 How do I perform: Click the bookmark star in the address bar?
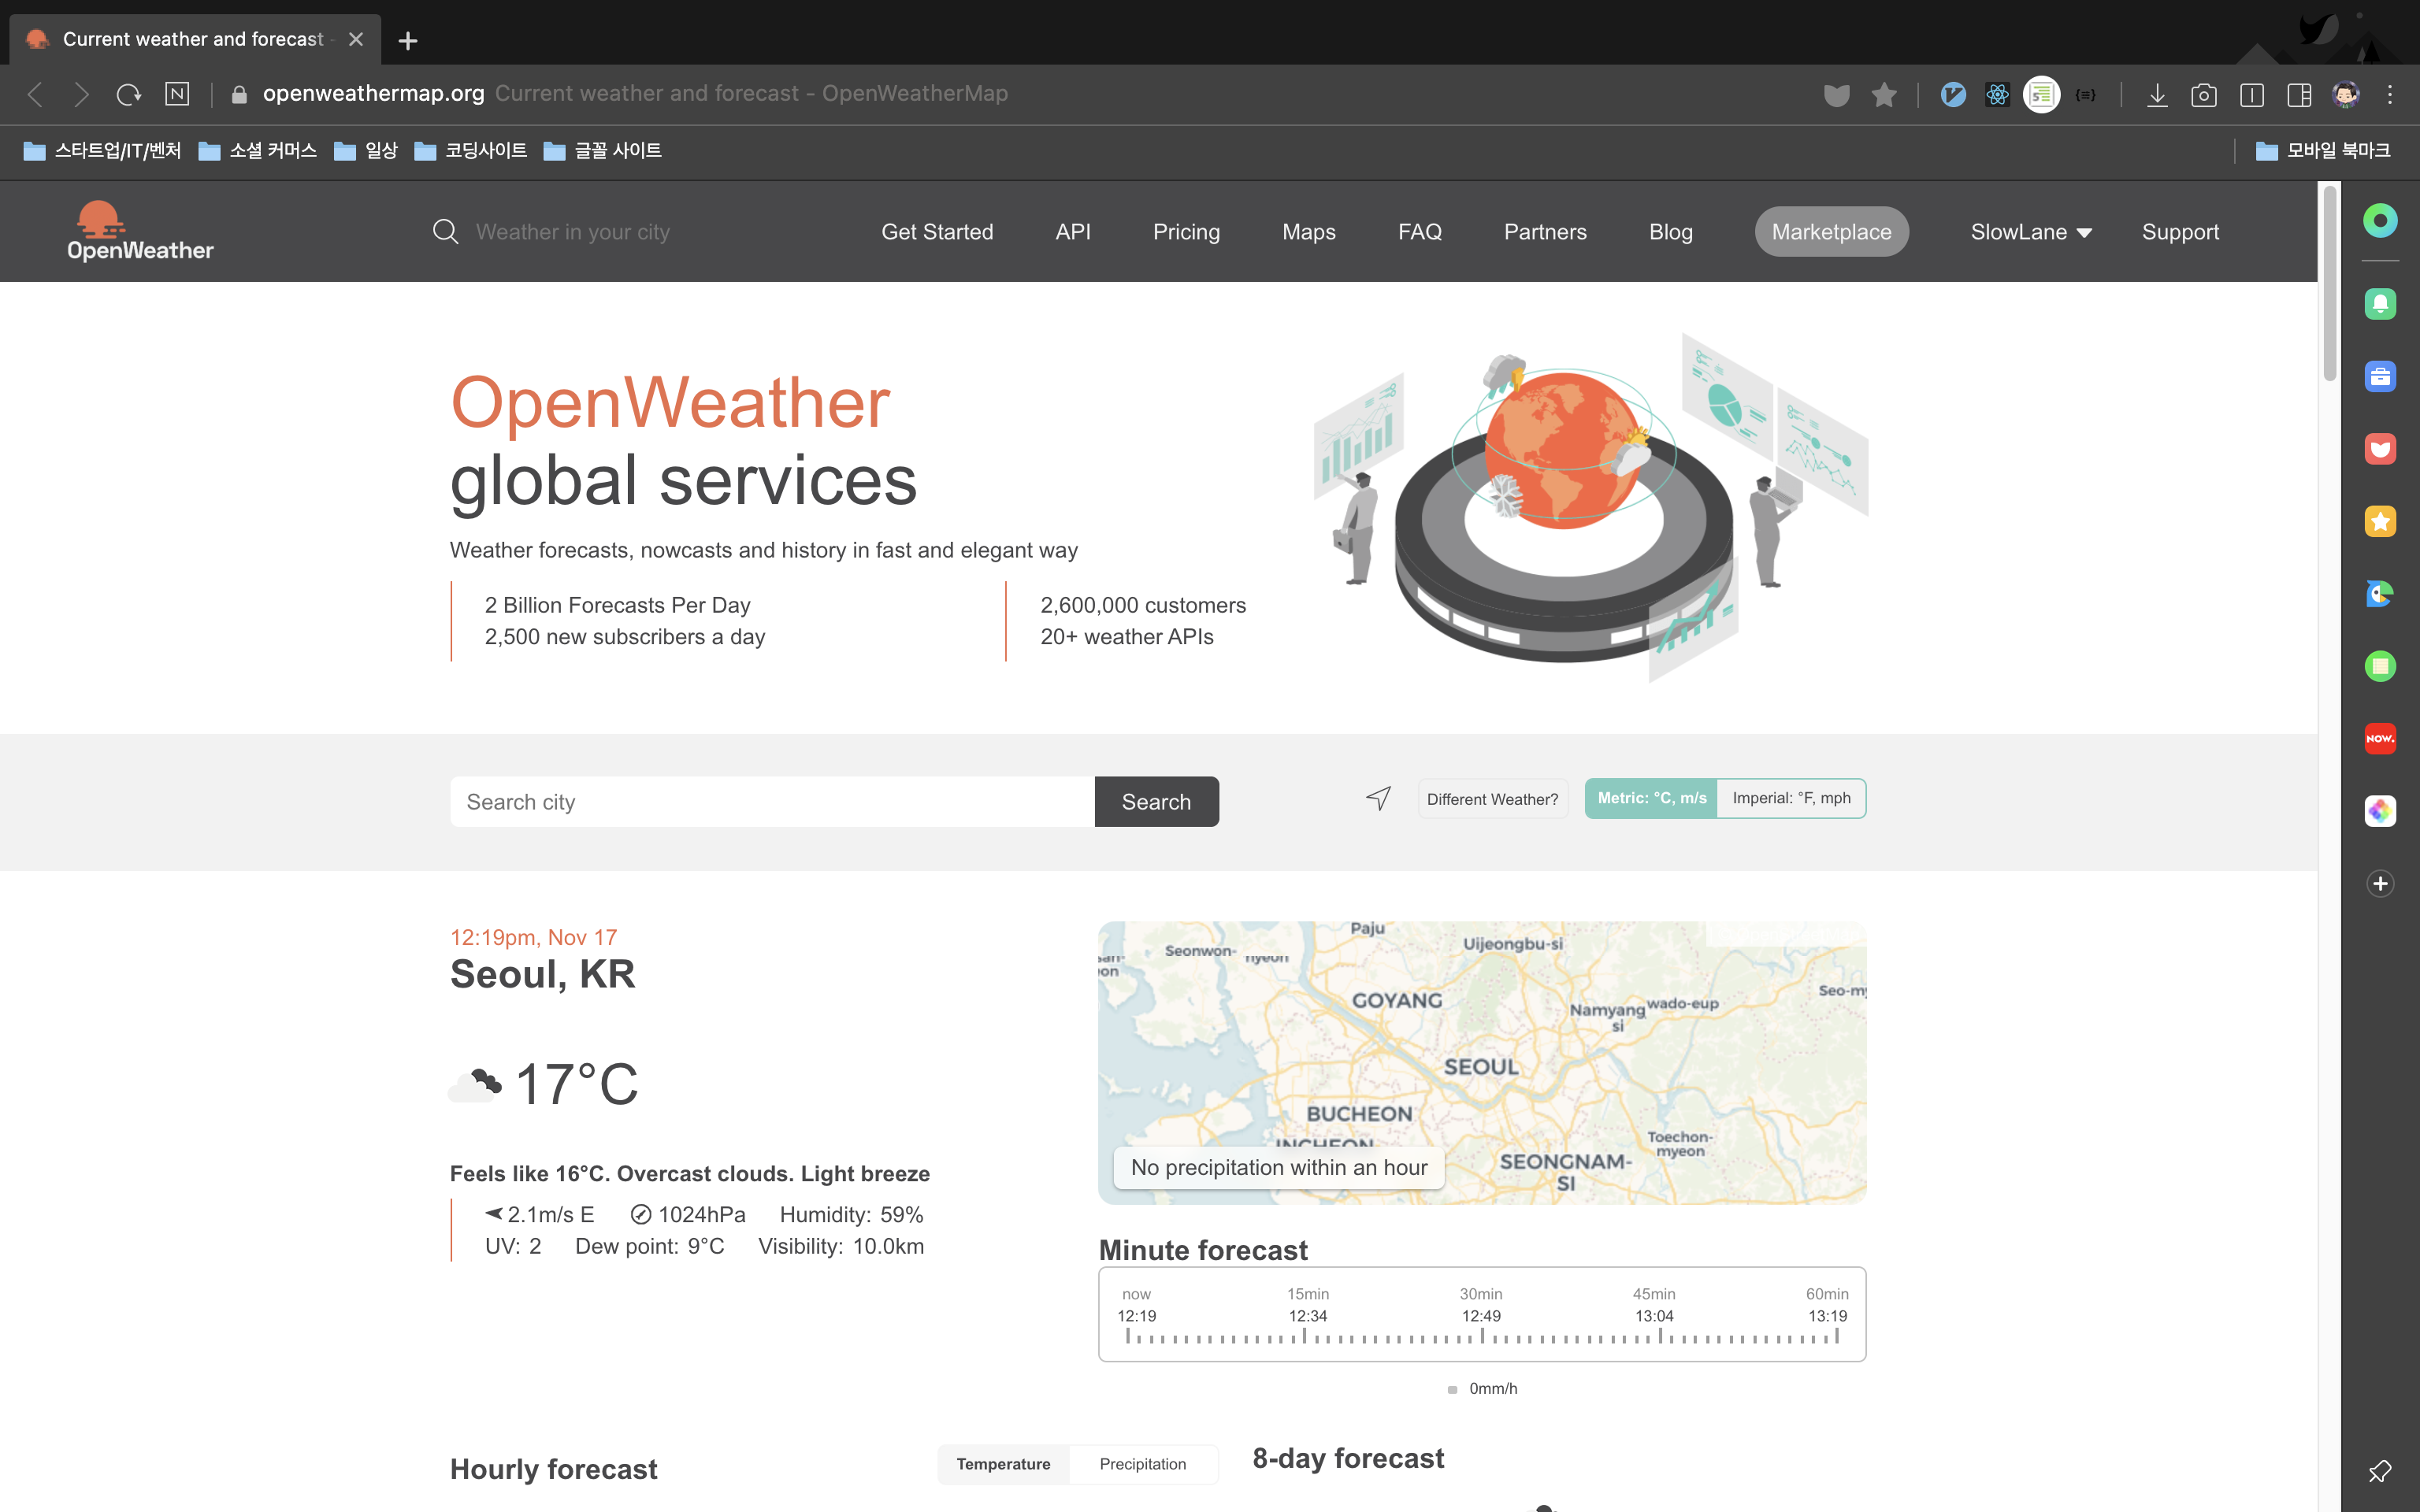tap(1884, 94)
